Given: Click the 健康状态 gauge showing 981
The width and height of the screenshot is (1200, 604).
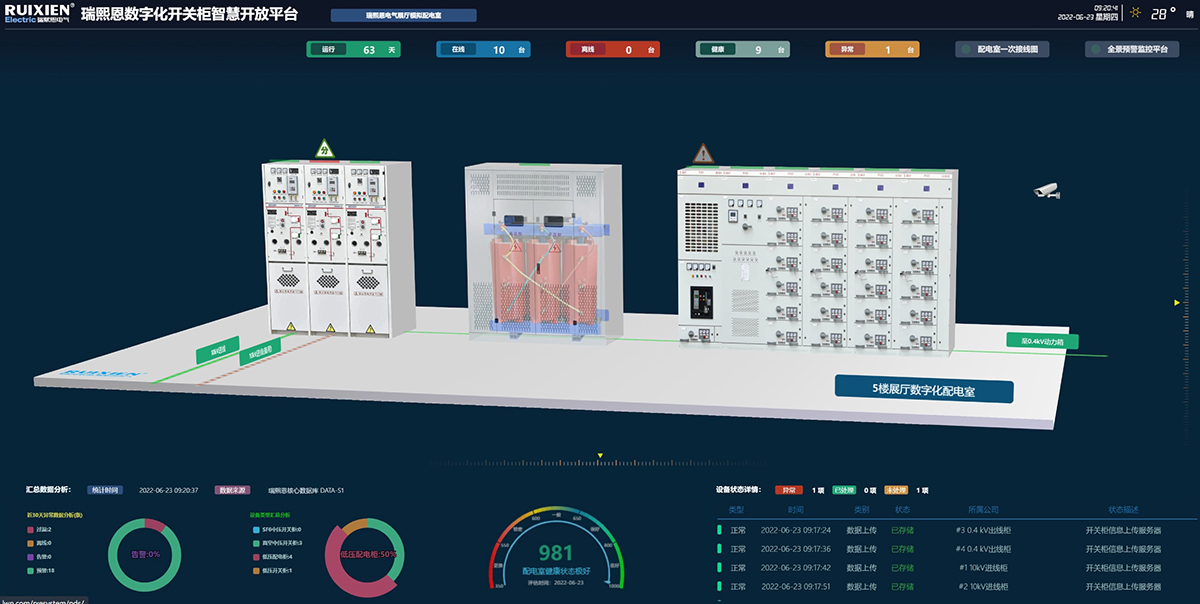Looking at the screenshot, I should point(558,552).
